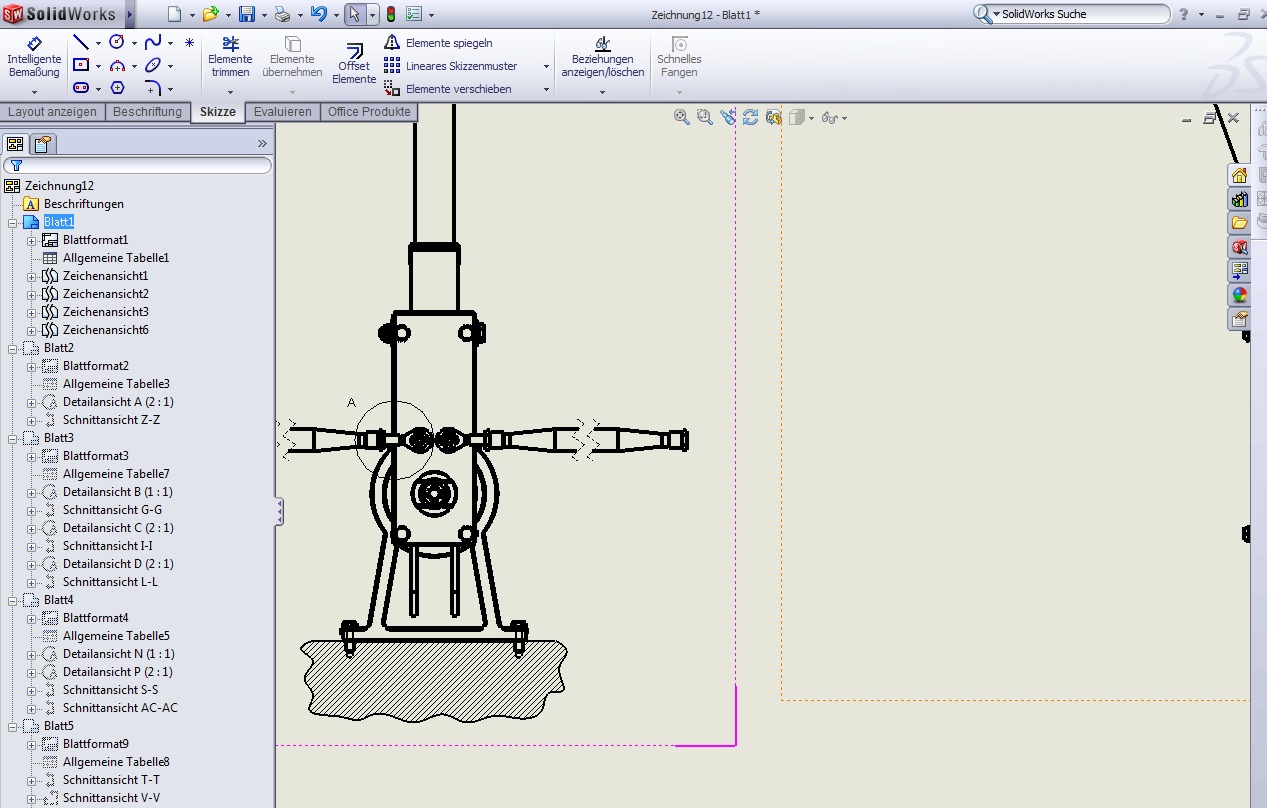Collapse the Blatt1 tree node
This screenshot has height=808, width=1267.
tap(13, 222)
